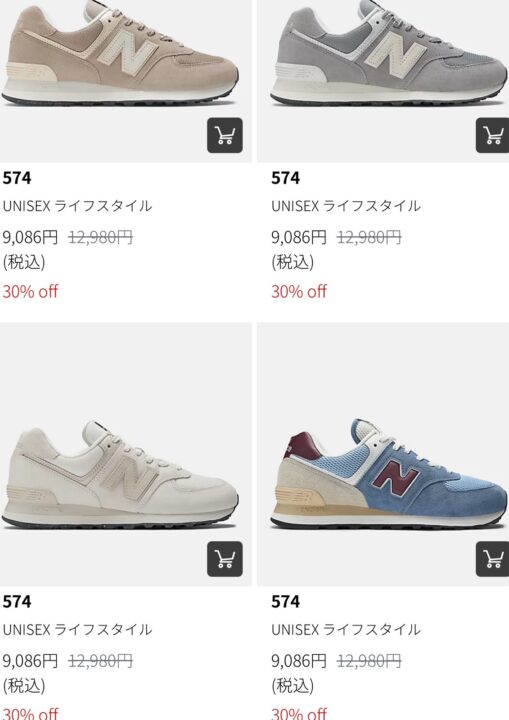
Task: Add the off-white 574 sneaker to cart
Action: 225,559
